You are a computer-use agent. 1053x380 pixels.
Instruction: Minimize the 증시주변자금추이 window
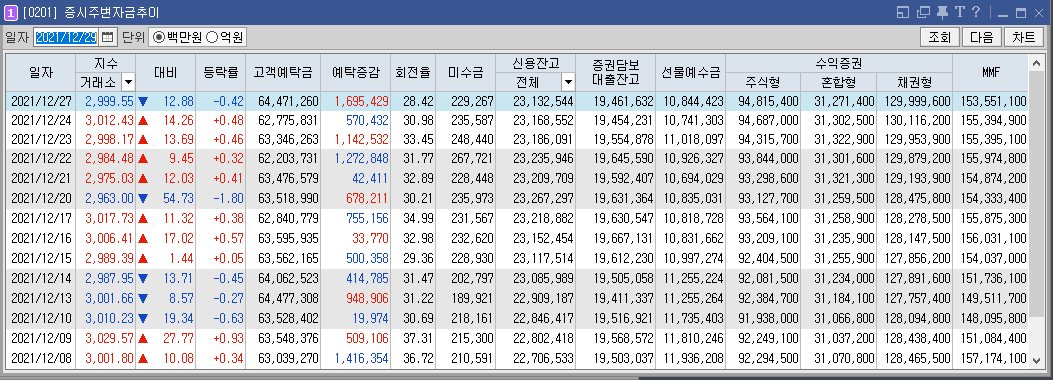pos(1003,13)
